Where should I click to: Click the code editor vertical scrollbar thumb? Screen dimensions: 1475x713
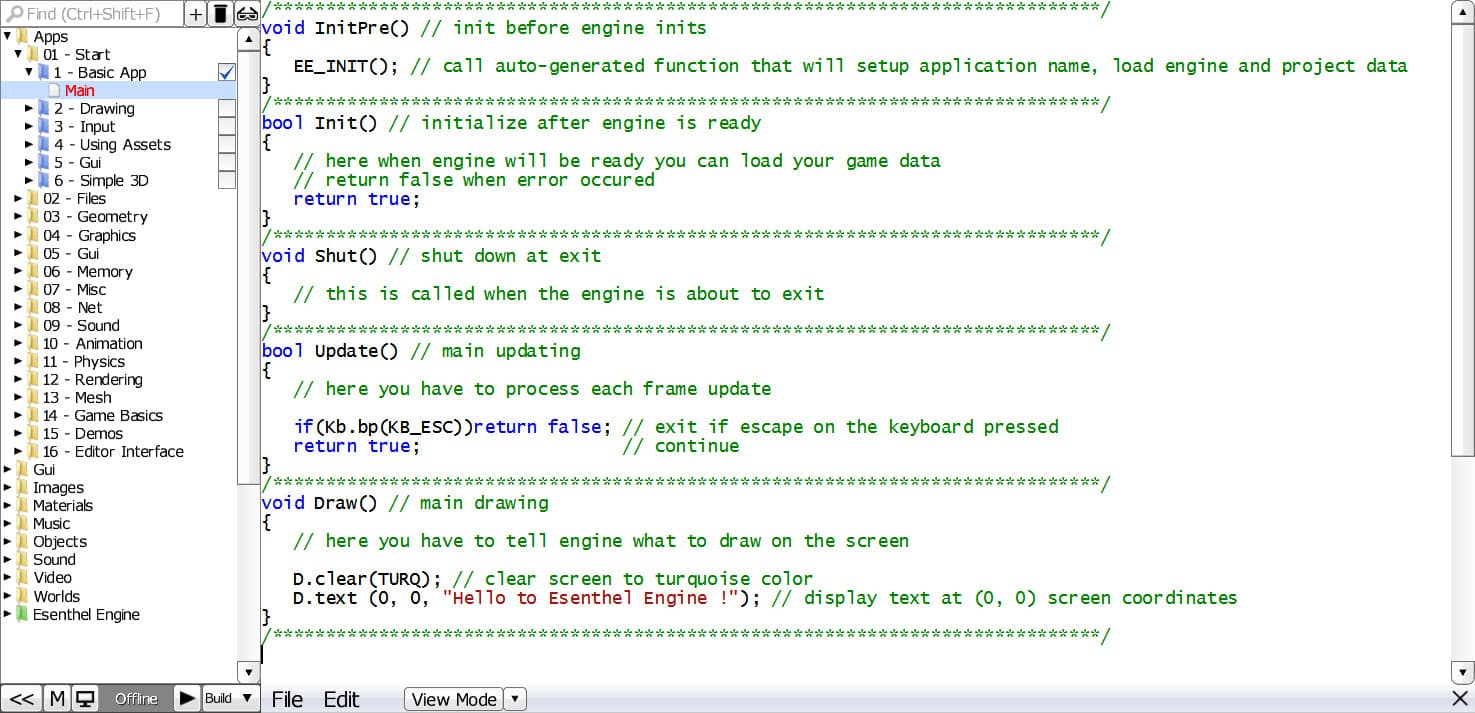(1462, 240)
